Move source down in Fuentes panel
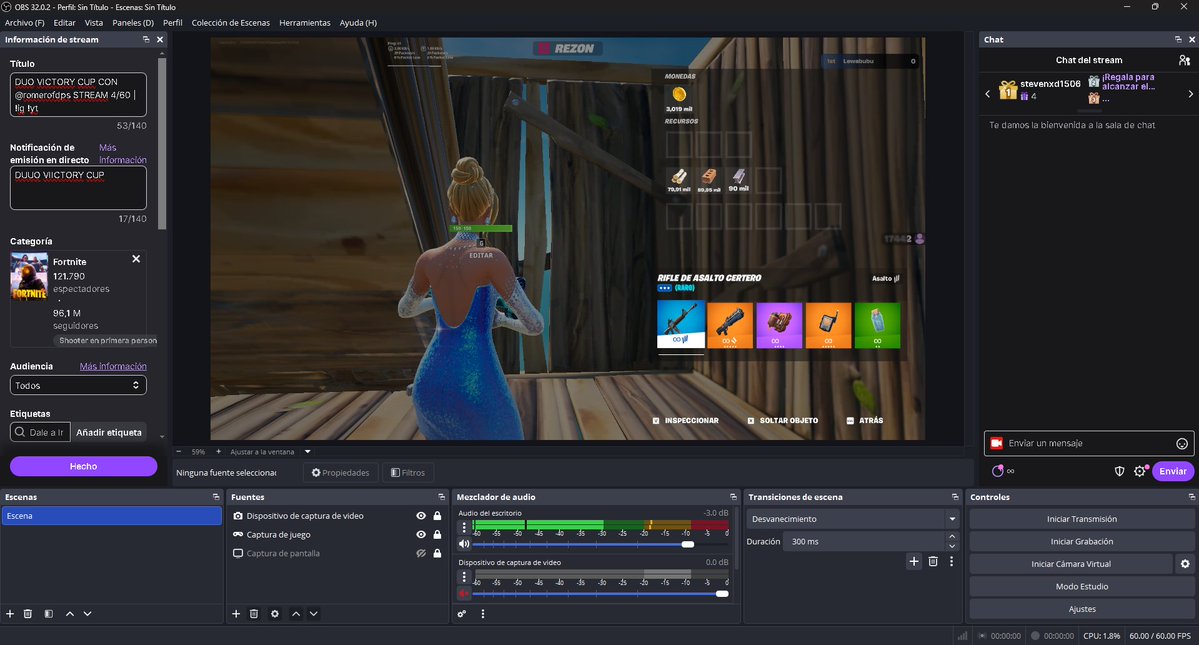This screenshot has height=645, width=1199. pyautogui.click(x=314, y=614)
